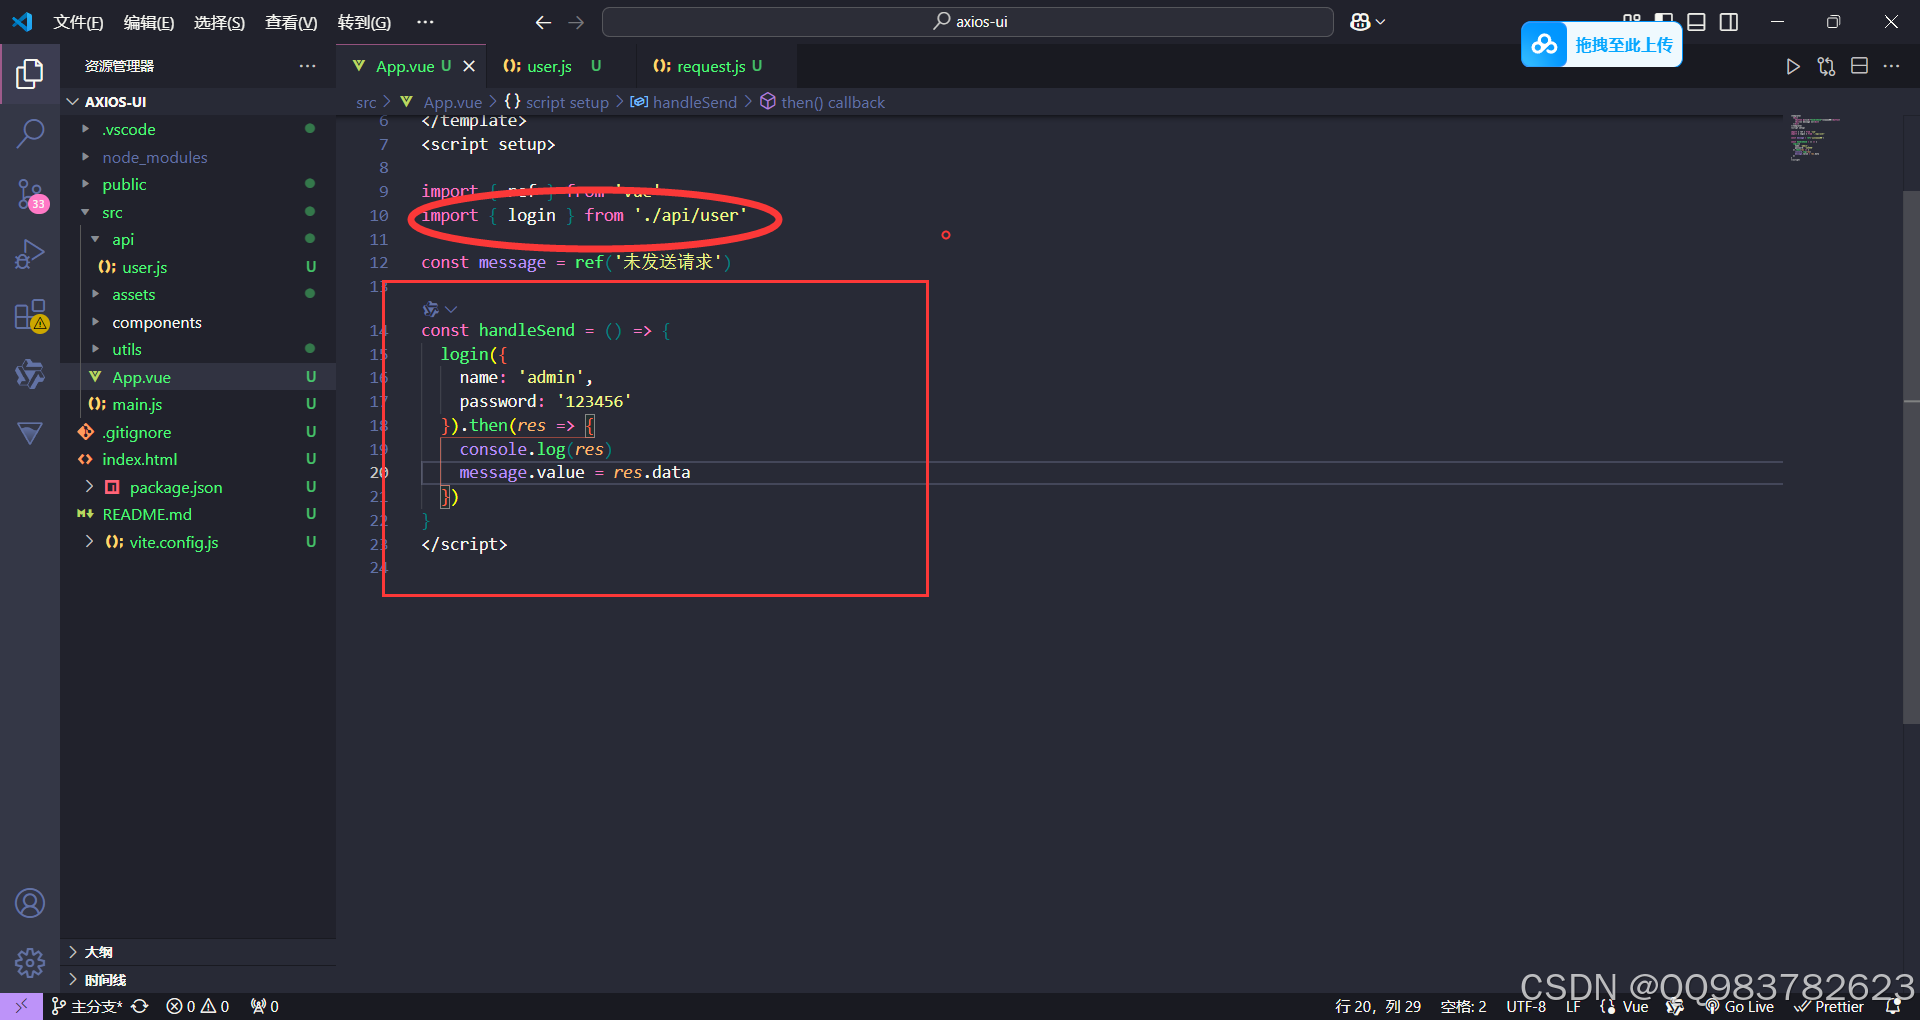
Task: Open editor More Actions ellipsis
Action: [x=1891, y=66]
